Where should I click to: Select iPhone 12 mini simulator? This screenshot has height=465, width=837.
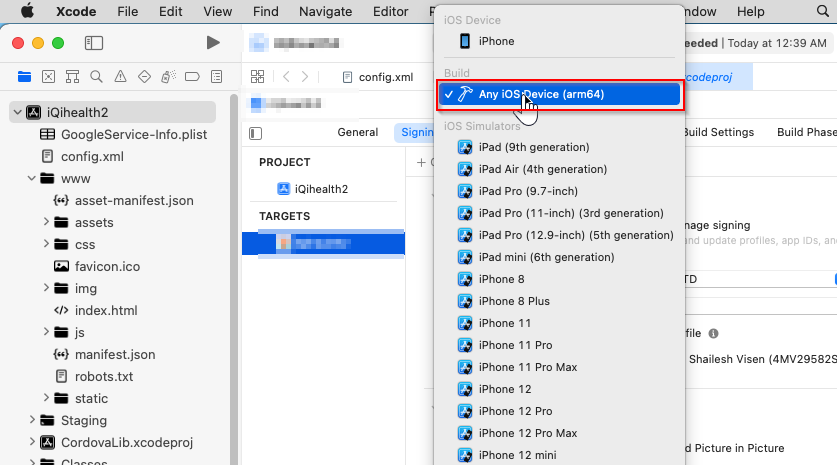tap(559, 455)
